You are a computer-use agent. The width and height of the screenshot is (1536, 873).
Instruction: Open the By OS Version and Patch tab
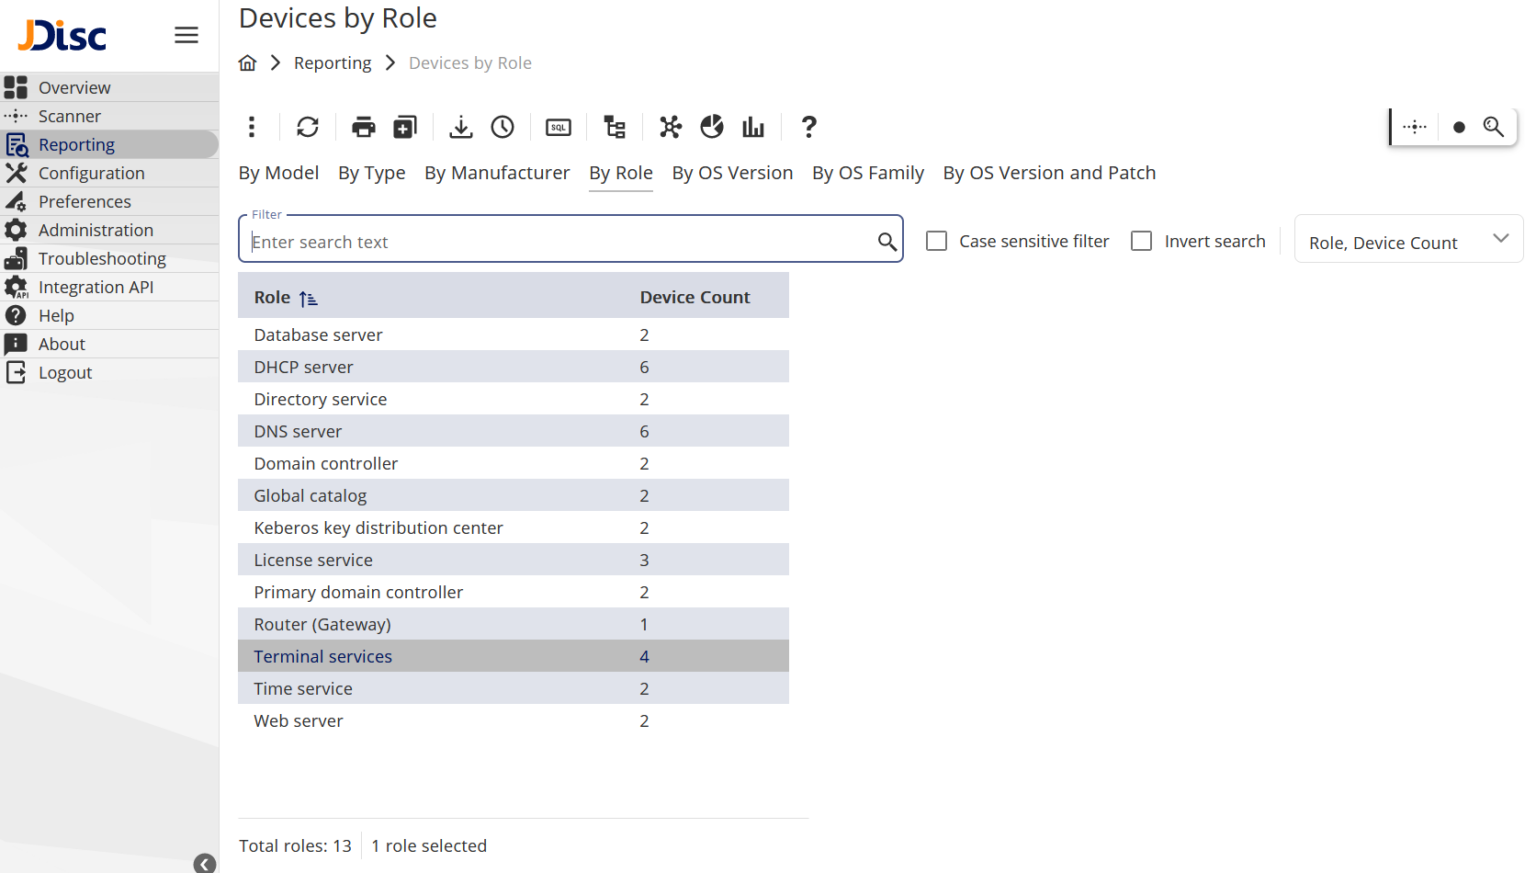tap(1049, 173)
